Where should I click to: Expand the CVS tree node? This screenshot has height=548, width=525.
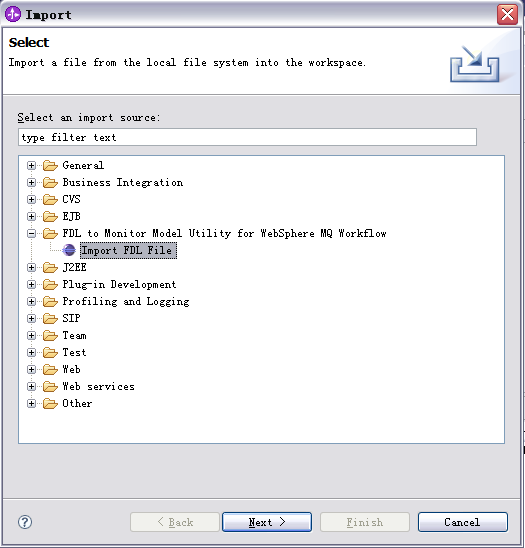click(31, 200)
